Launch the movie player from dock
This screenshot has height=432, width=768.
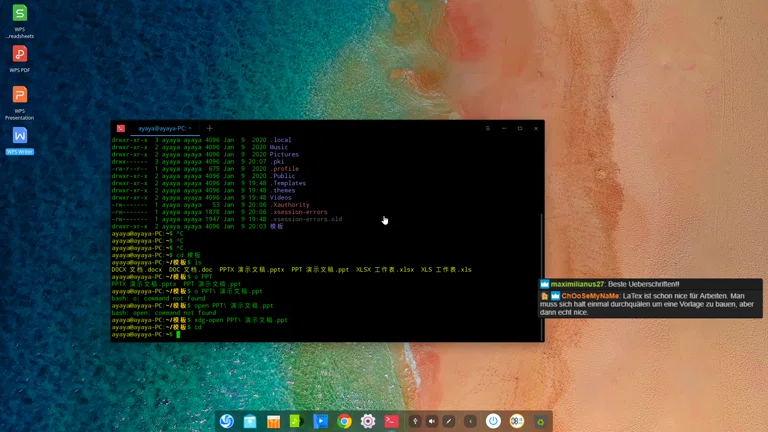point(320,421)
